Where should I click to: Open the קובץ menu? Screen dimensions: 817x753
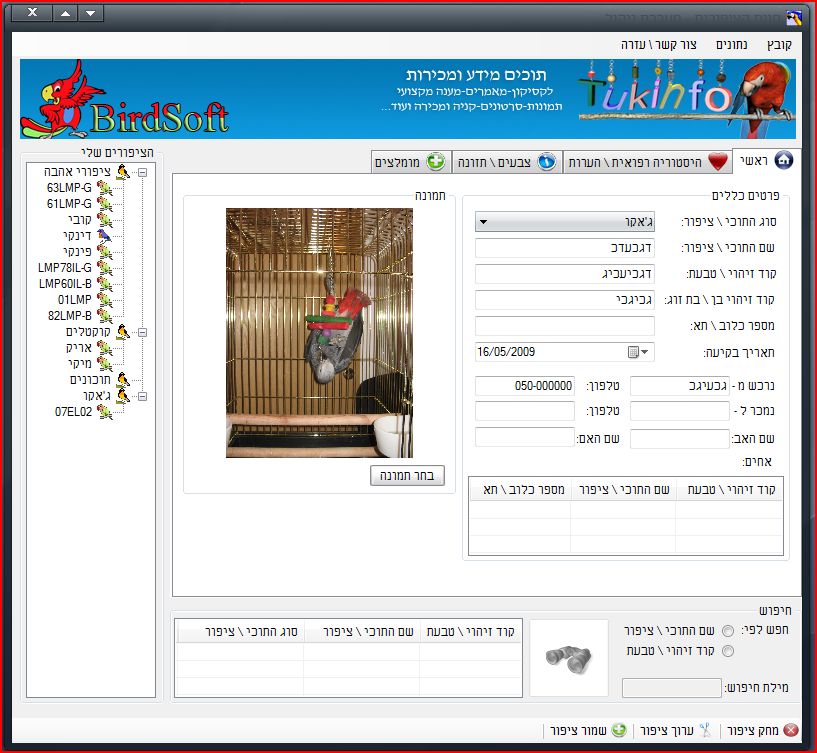pyautogui.click(x=779, y=45)
